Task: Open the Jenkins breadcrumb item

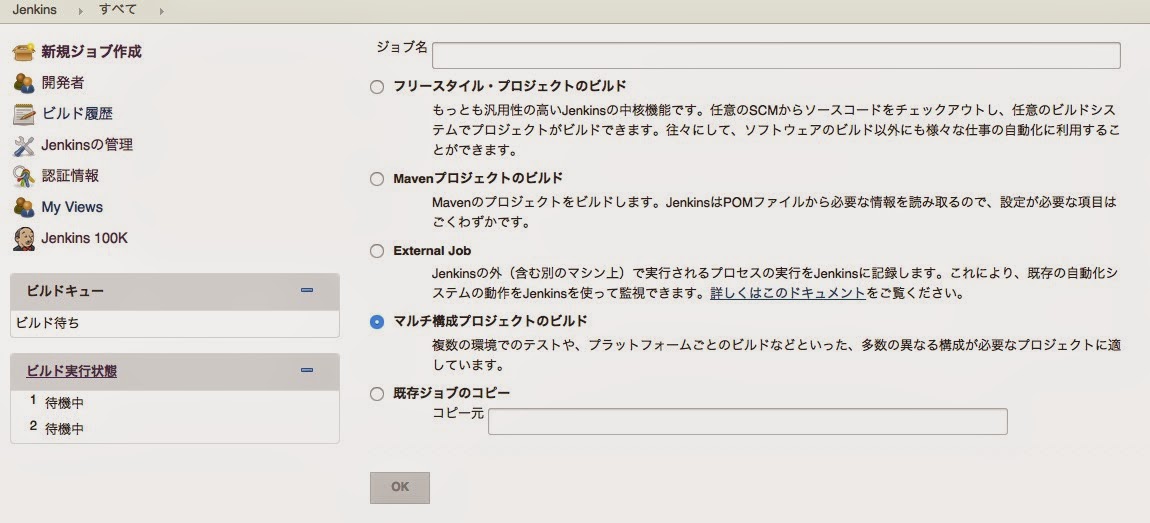Action: coord(35,10)
